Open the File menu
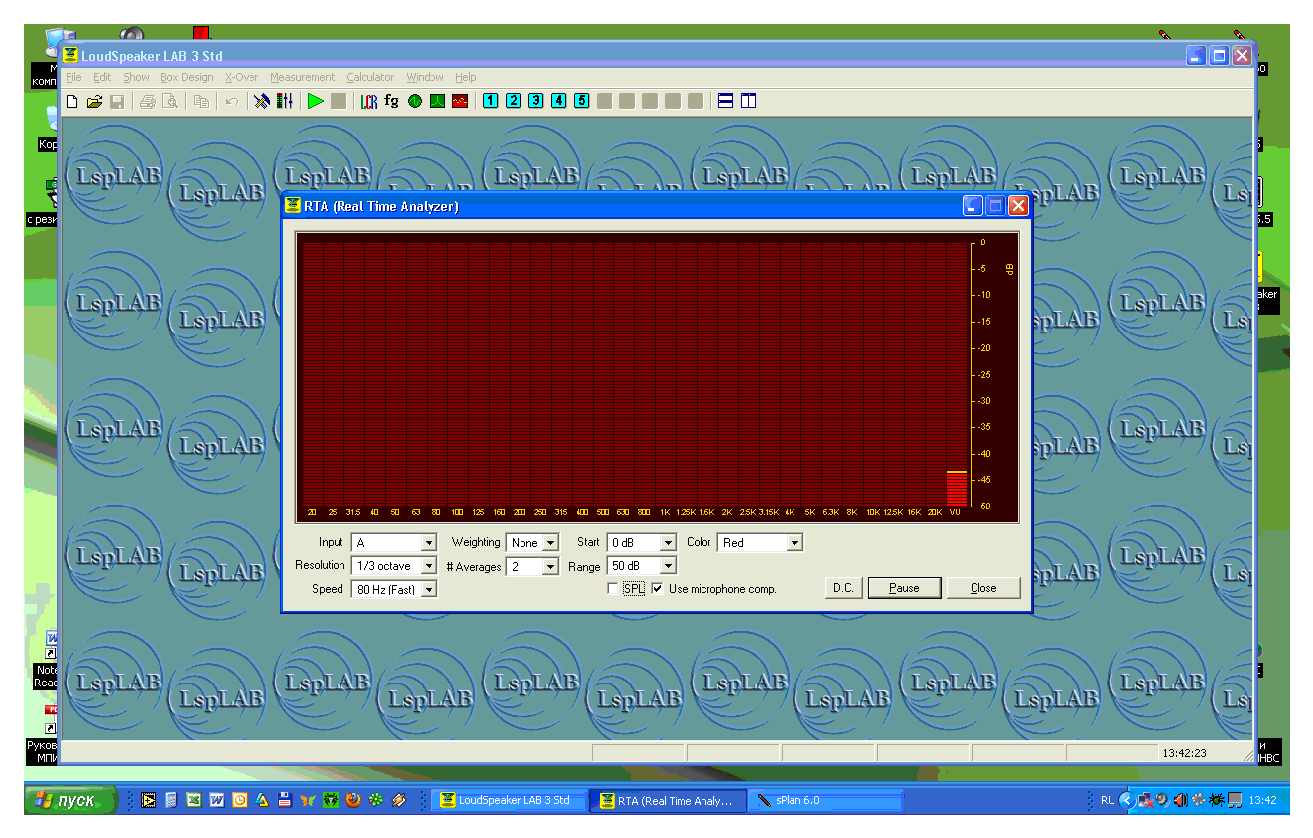The height and width of the screenshot is (838, 1313). [73, 77]
